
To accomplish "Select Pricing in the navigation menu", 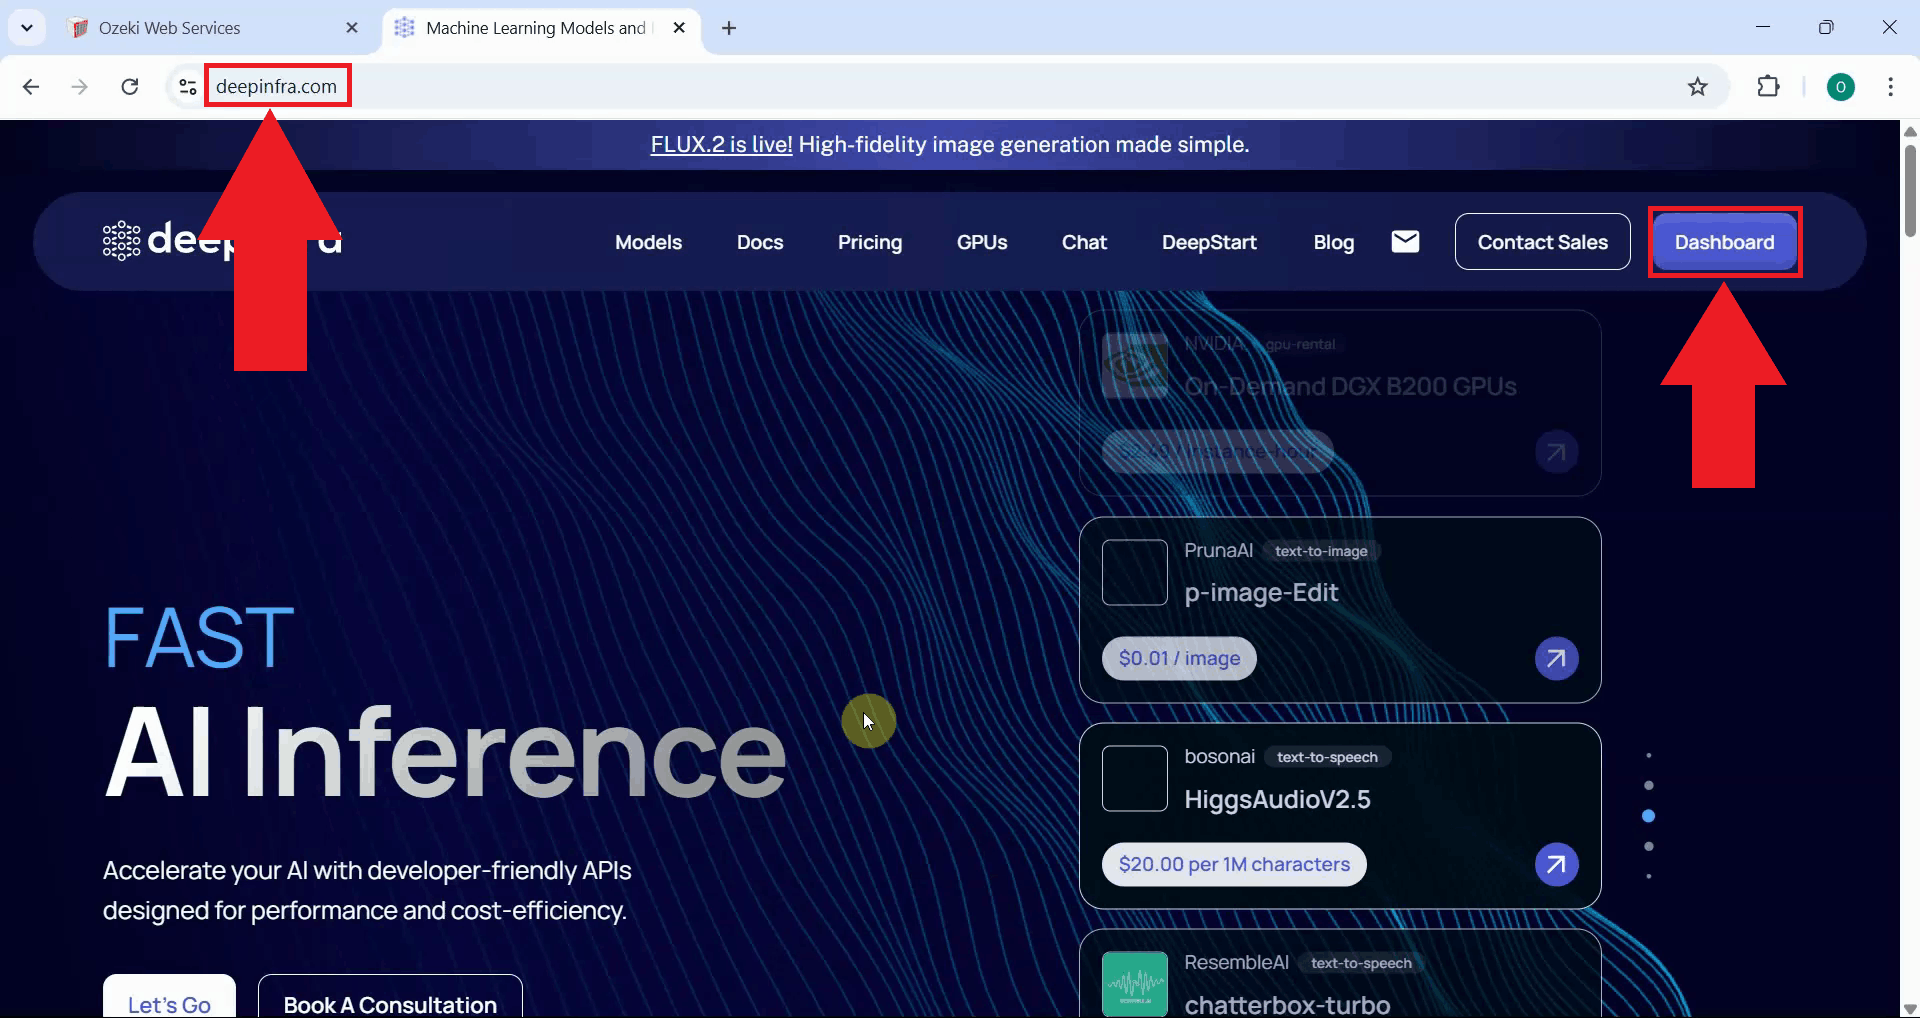I will [869, 241].
